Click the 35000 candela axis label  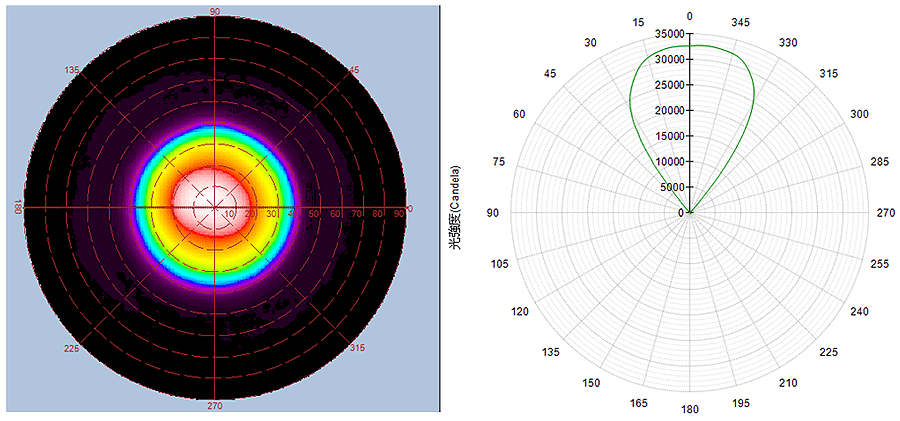point(662,33)
